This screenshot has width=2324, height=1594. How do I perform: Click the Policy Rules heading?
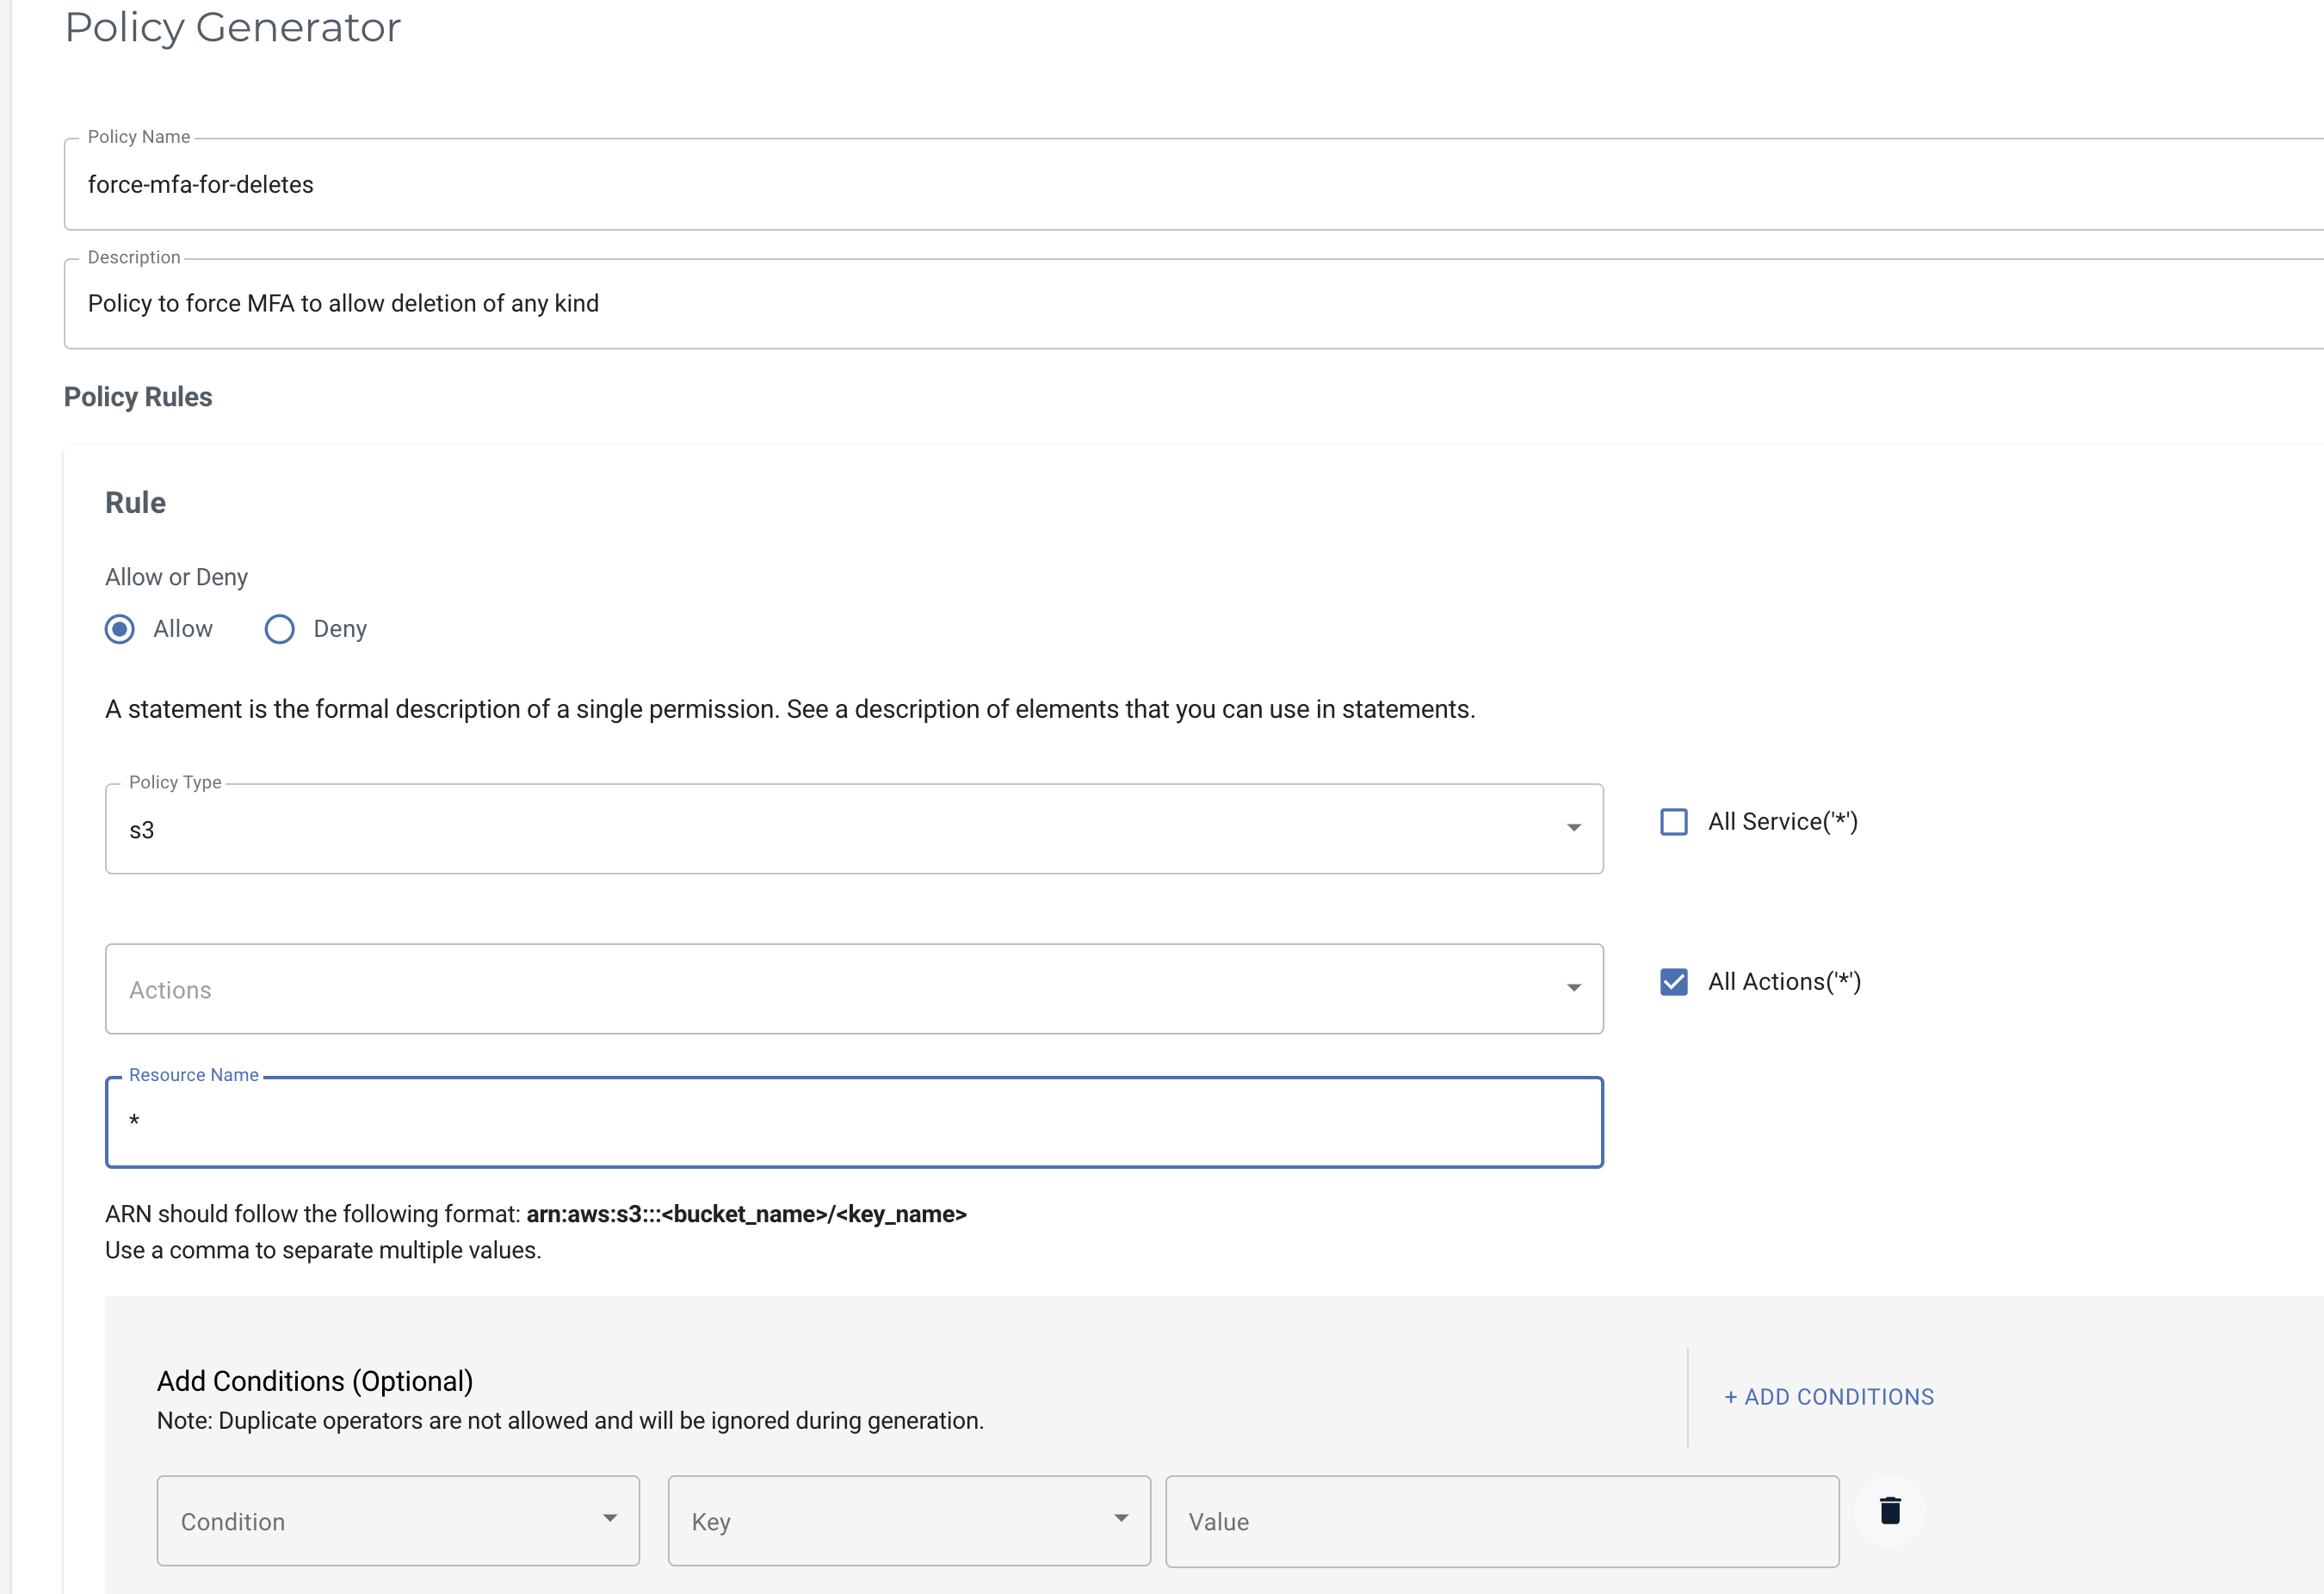(138, 397)
